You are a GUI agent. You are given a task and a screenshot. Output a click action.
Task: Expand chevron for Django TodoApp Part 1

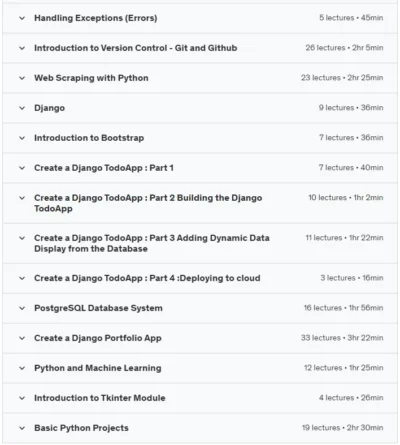click(22, 168)
